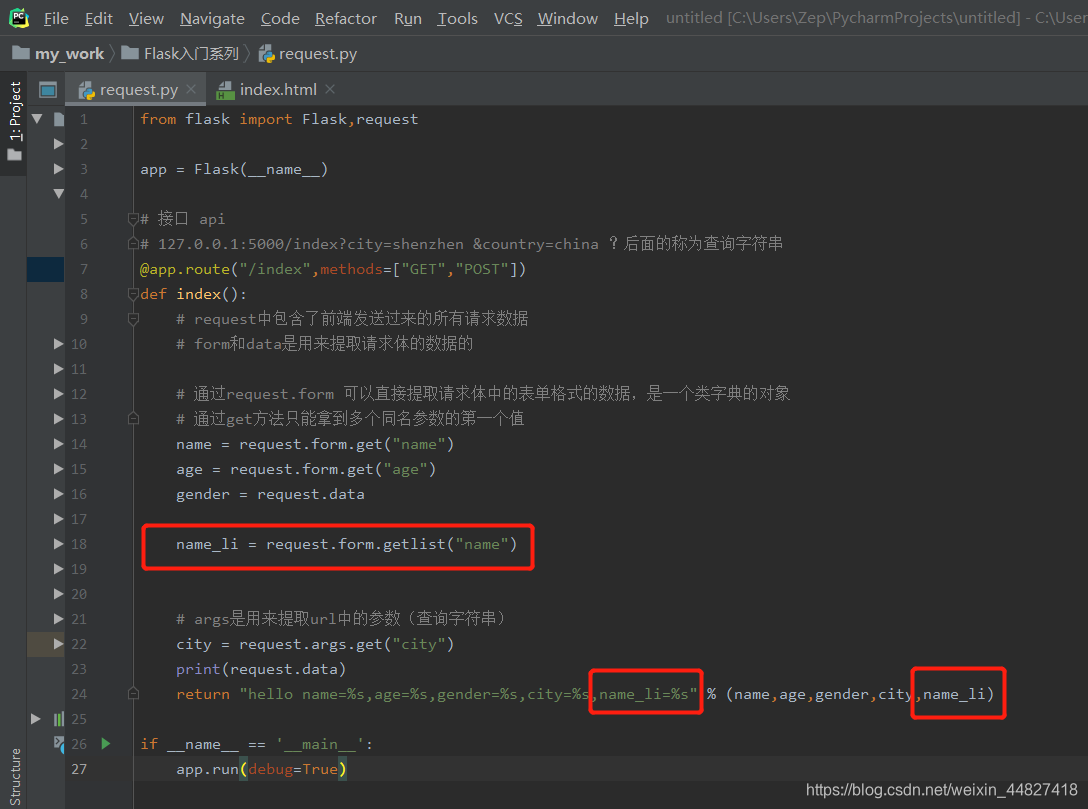1088x809 pixels.
Task: Expand the tree arrow beside line number 22
Action: pyautogui.click(x=59, y=643)
